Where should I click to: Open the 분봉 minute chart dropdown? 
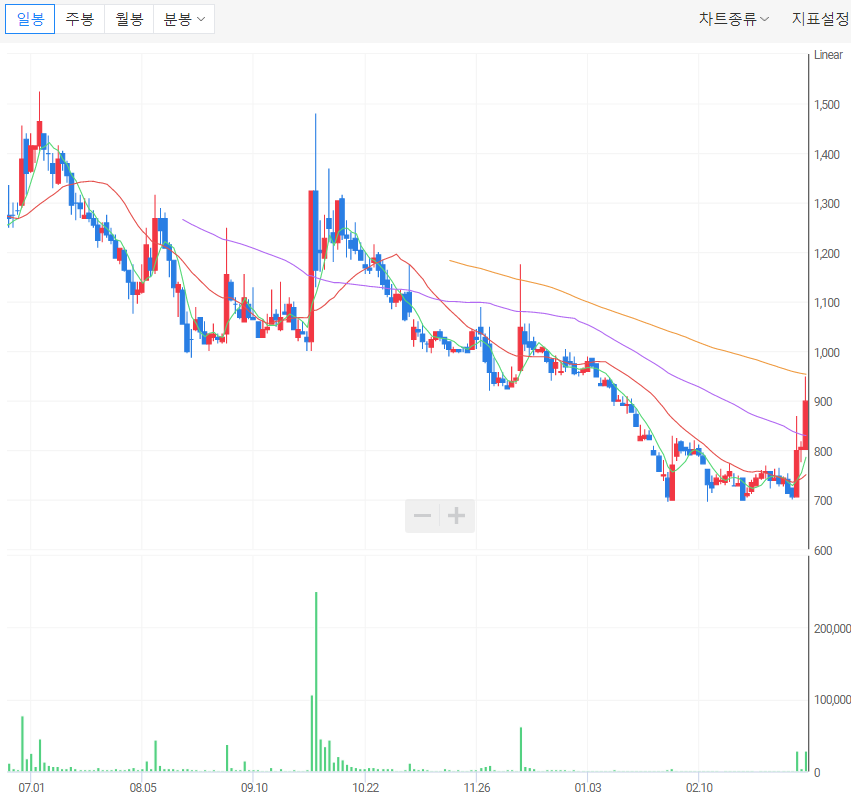coord(184,19)
